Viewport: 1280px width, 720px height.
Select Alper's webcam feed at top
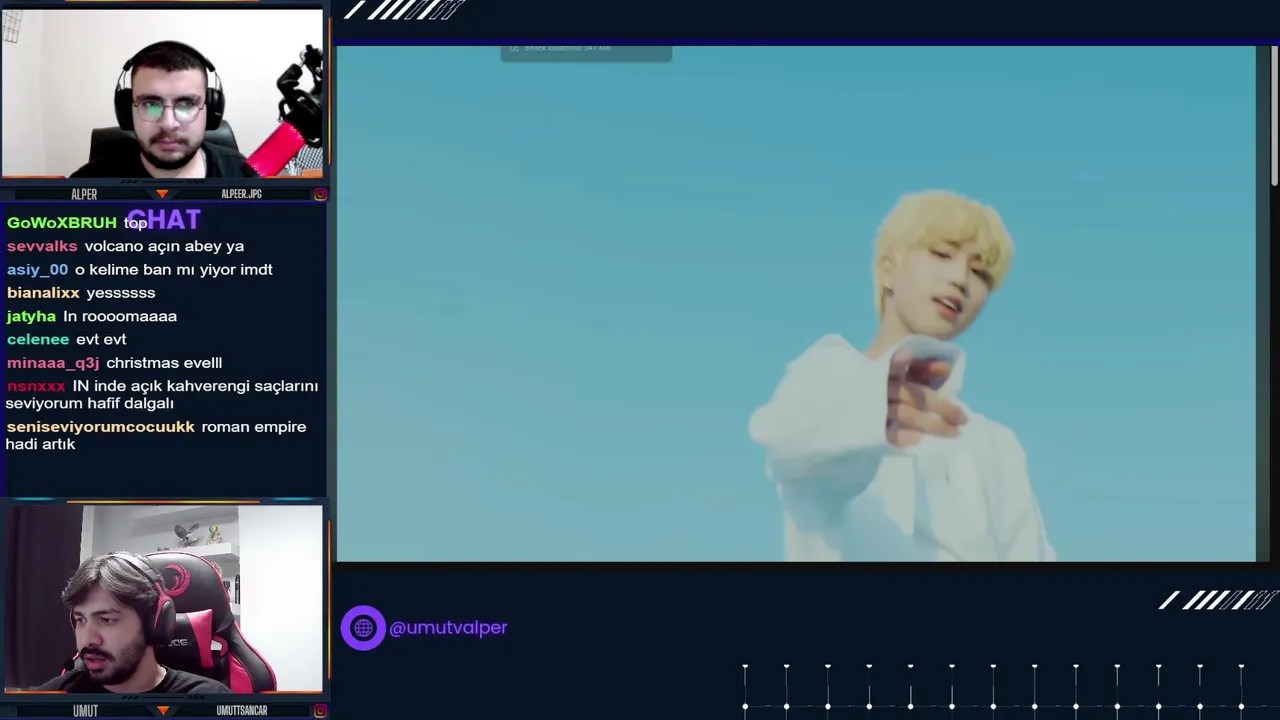click(x=162, y=93)
